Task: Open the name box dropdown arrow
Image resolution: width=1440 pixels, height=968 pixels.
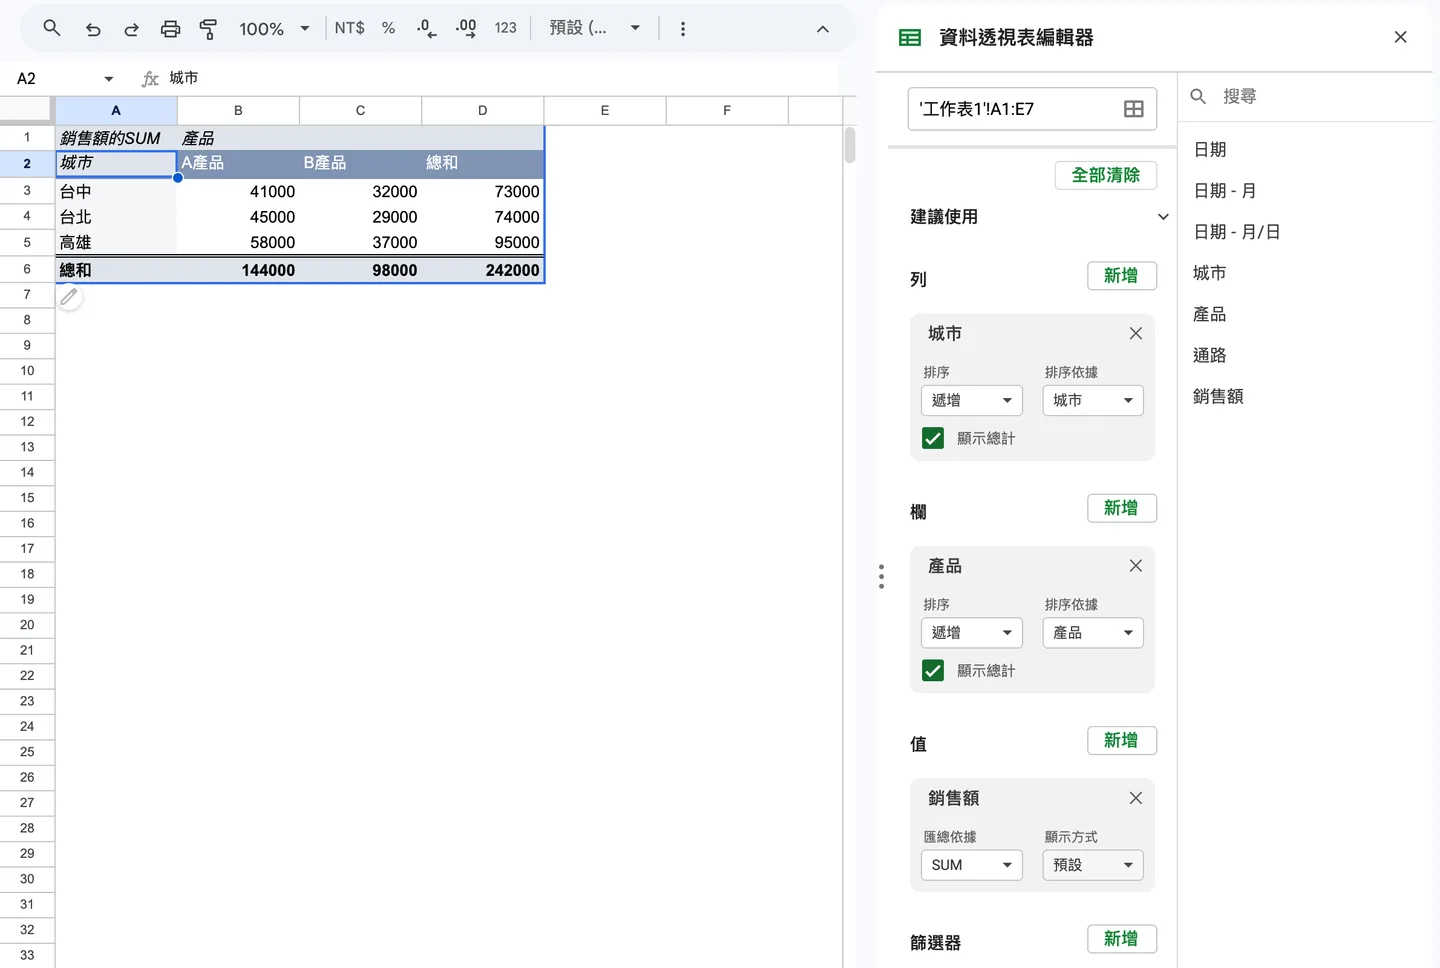Action: 109,79
